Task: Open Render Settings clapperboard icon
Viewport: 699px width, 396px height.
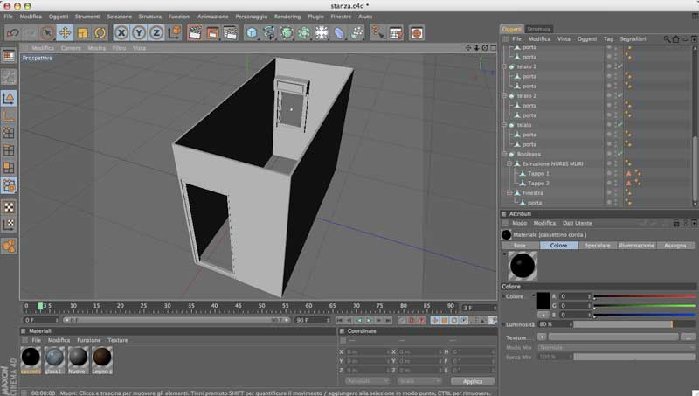Action: (x=230, y=33)
